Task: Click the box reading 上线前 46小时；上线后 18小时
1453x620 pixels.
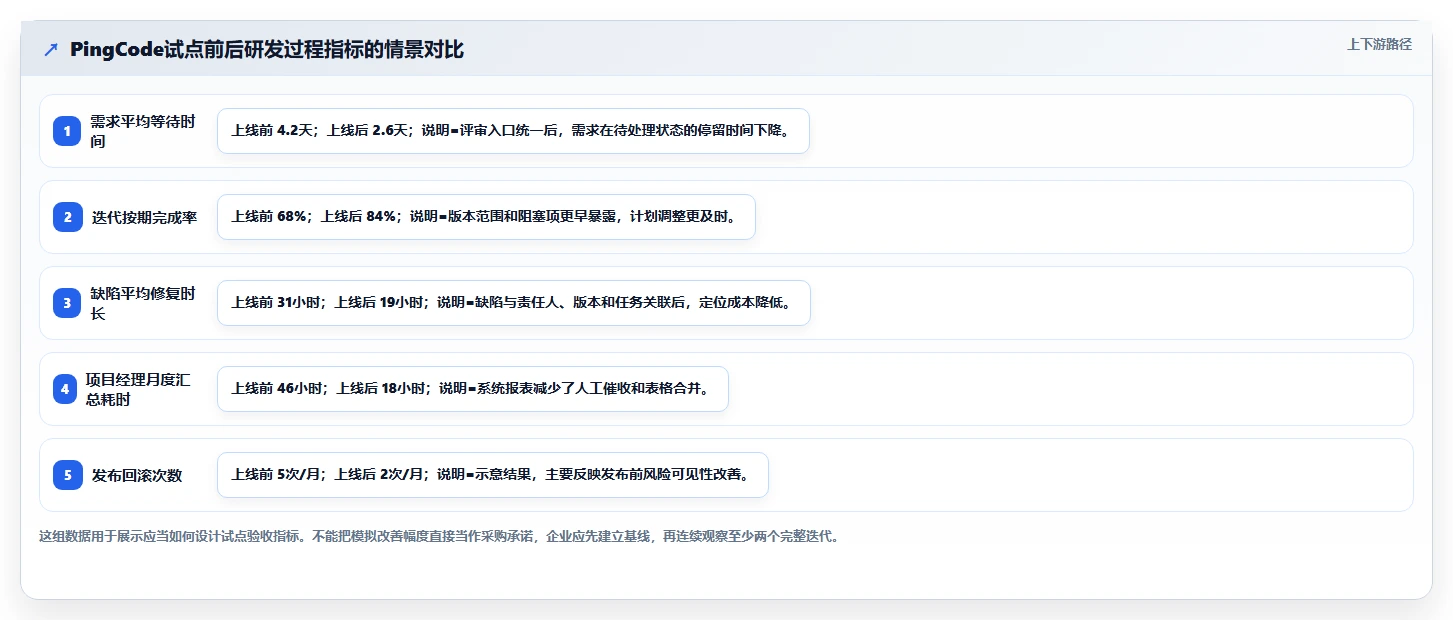Action: tap(473, 389)
